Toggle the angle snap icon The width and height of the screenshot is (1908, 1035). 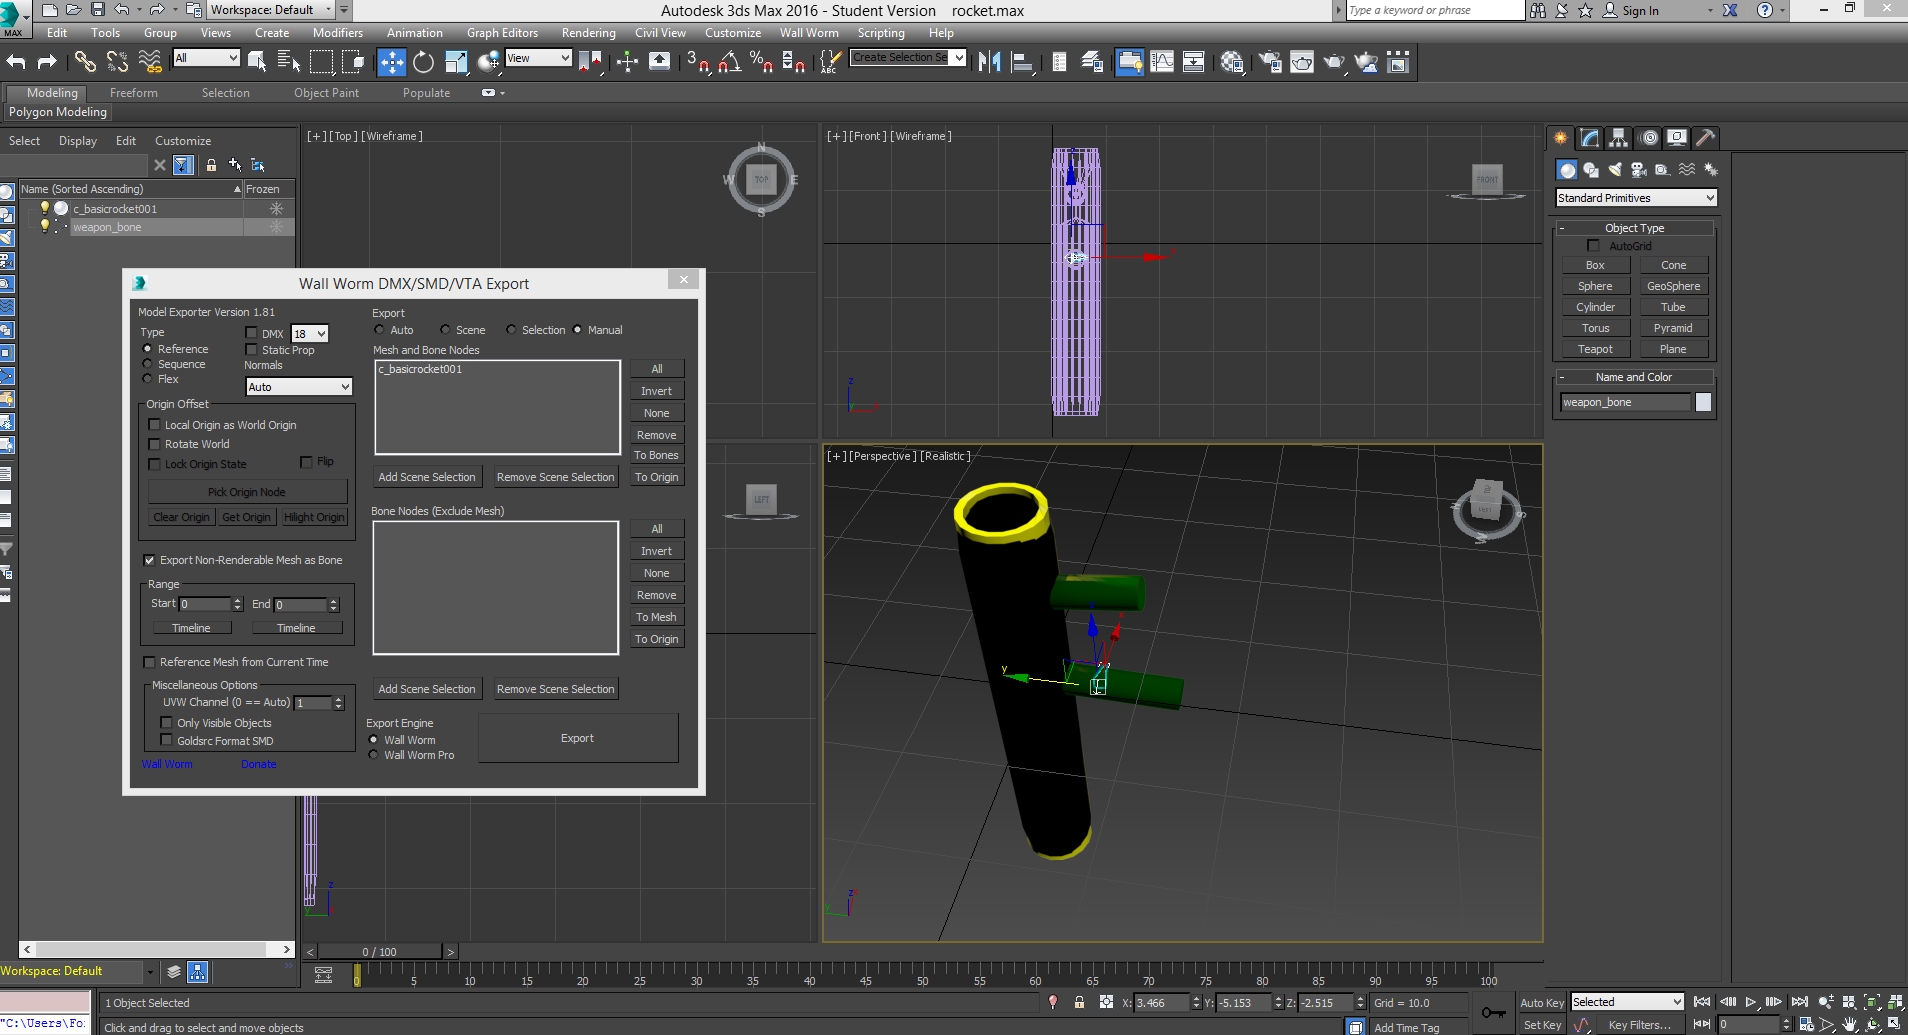tap(729, 62)
